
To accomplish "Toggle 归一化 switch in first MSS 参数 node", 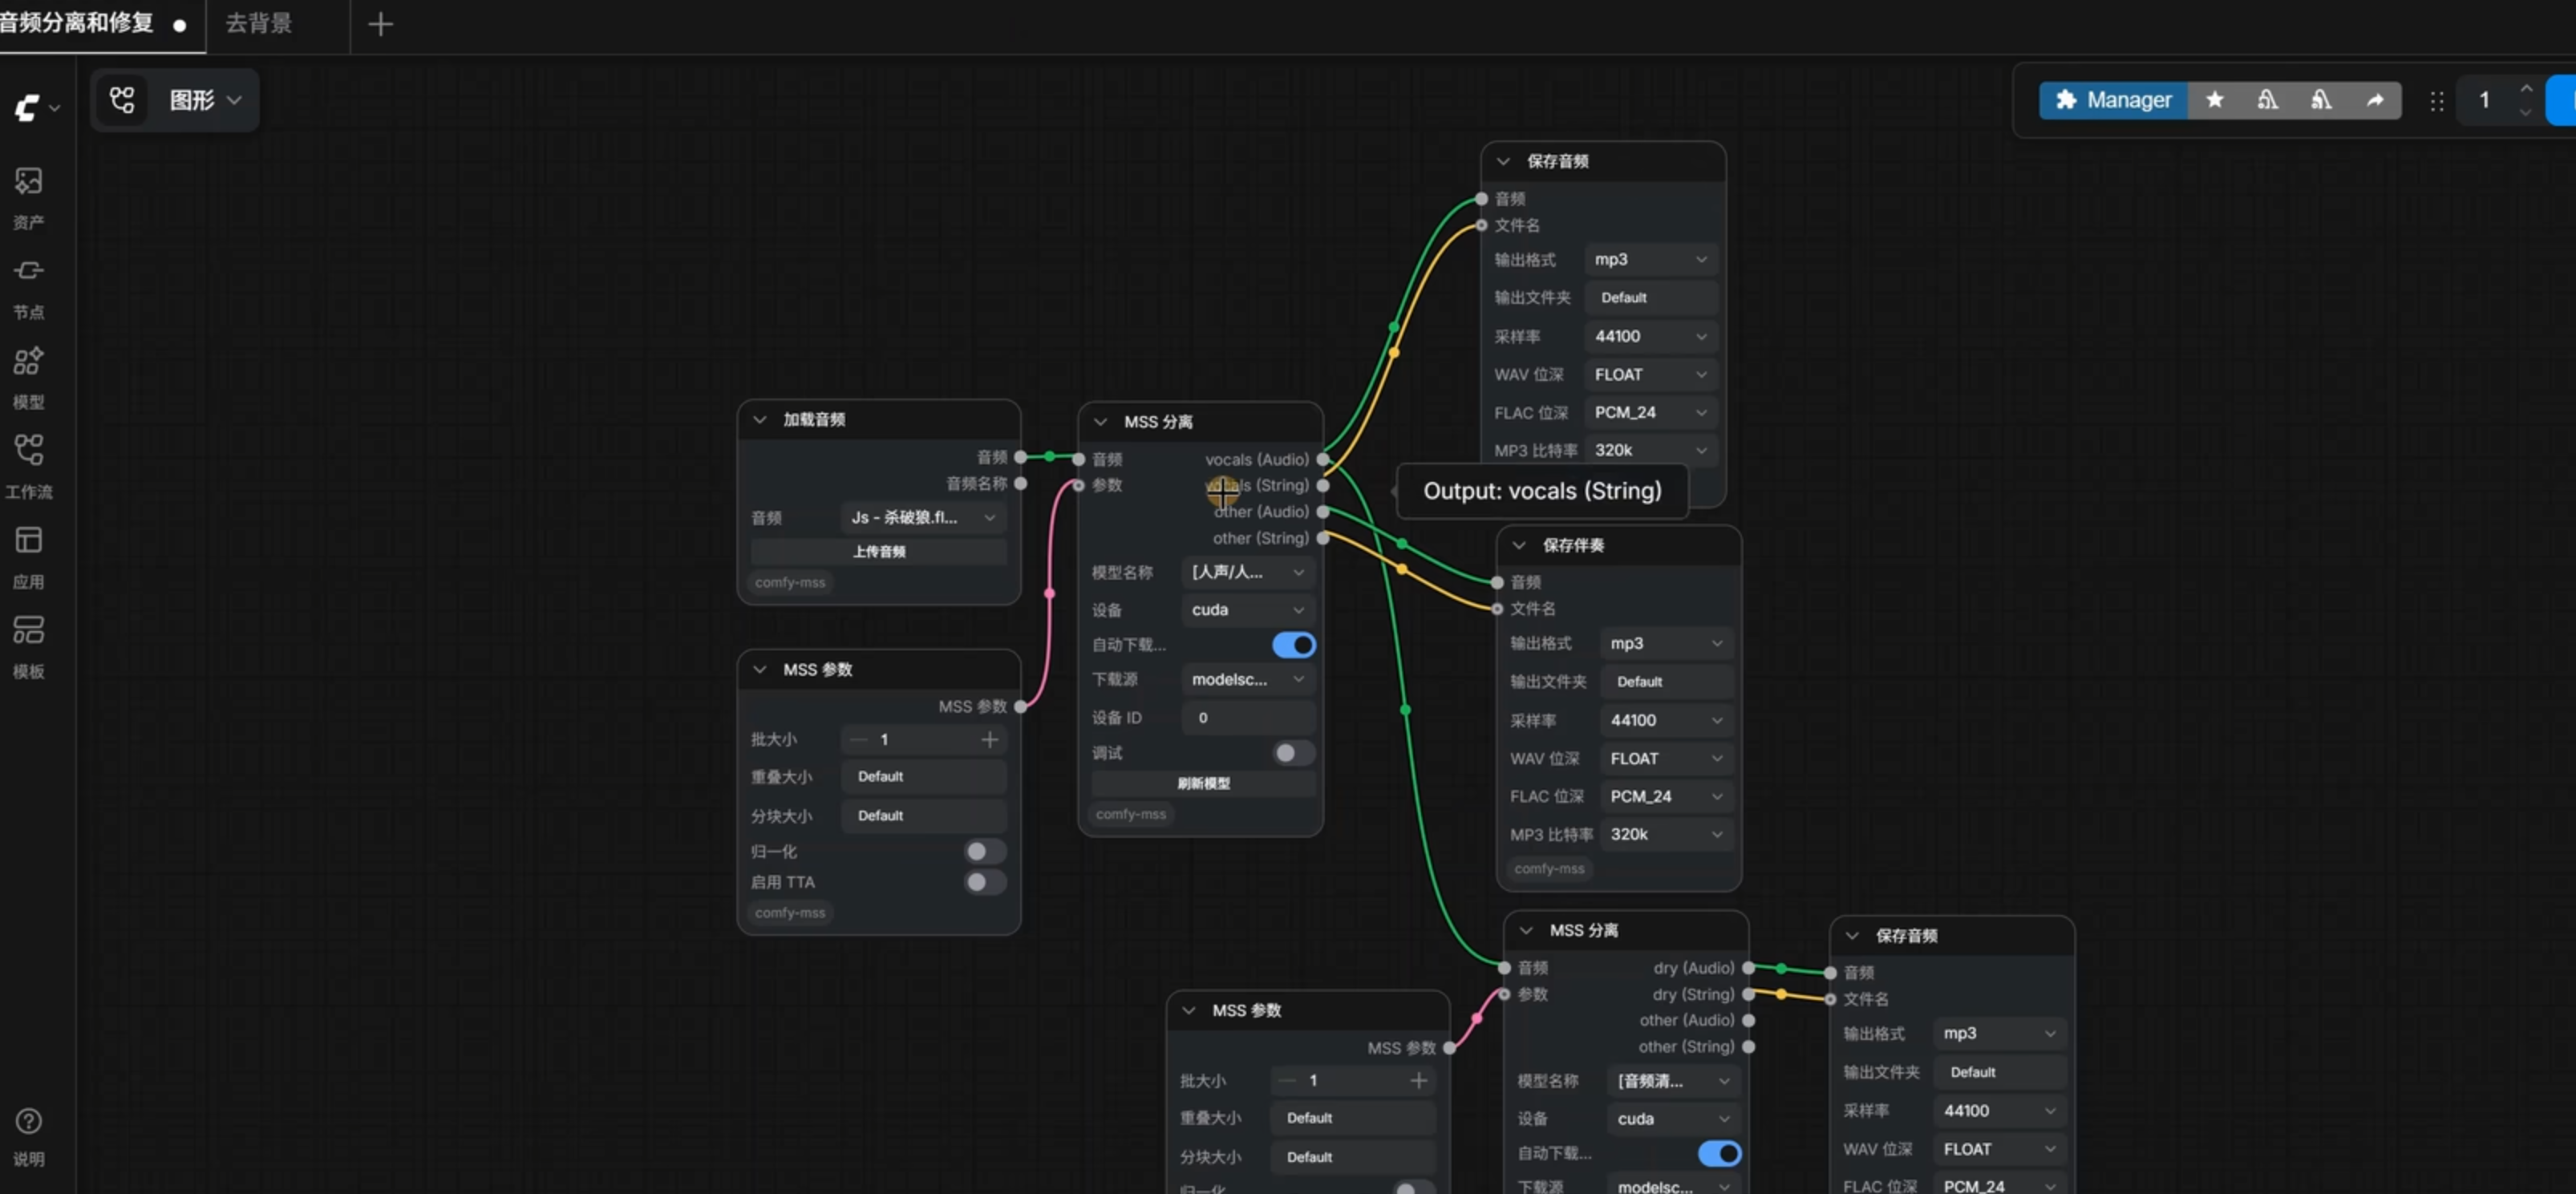I will point(984,851).
